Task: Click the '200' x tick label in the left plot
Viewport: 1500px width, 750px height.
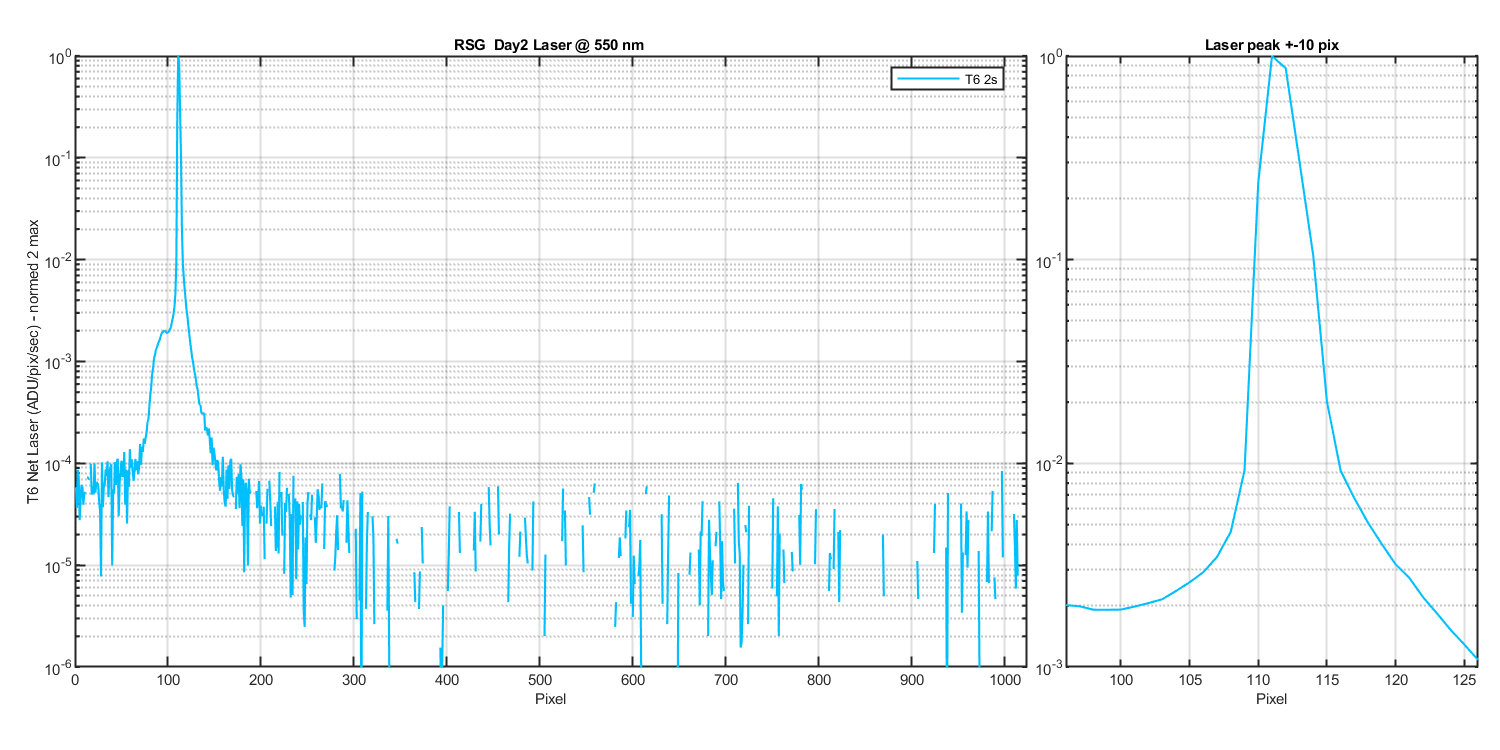Action: 261,679
